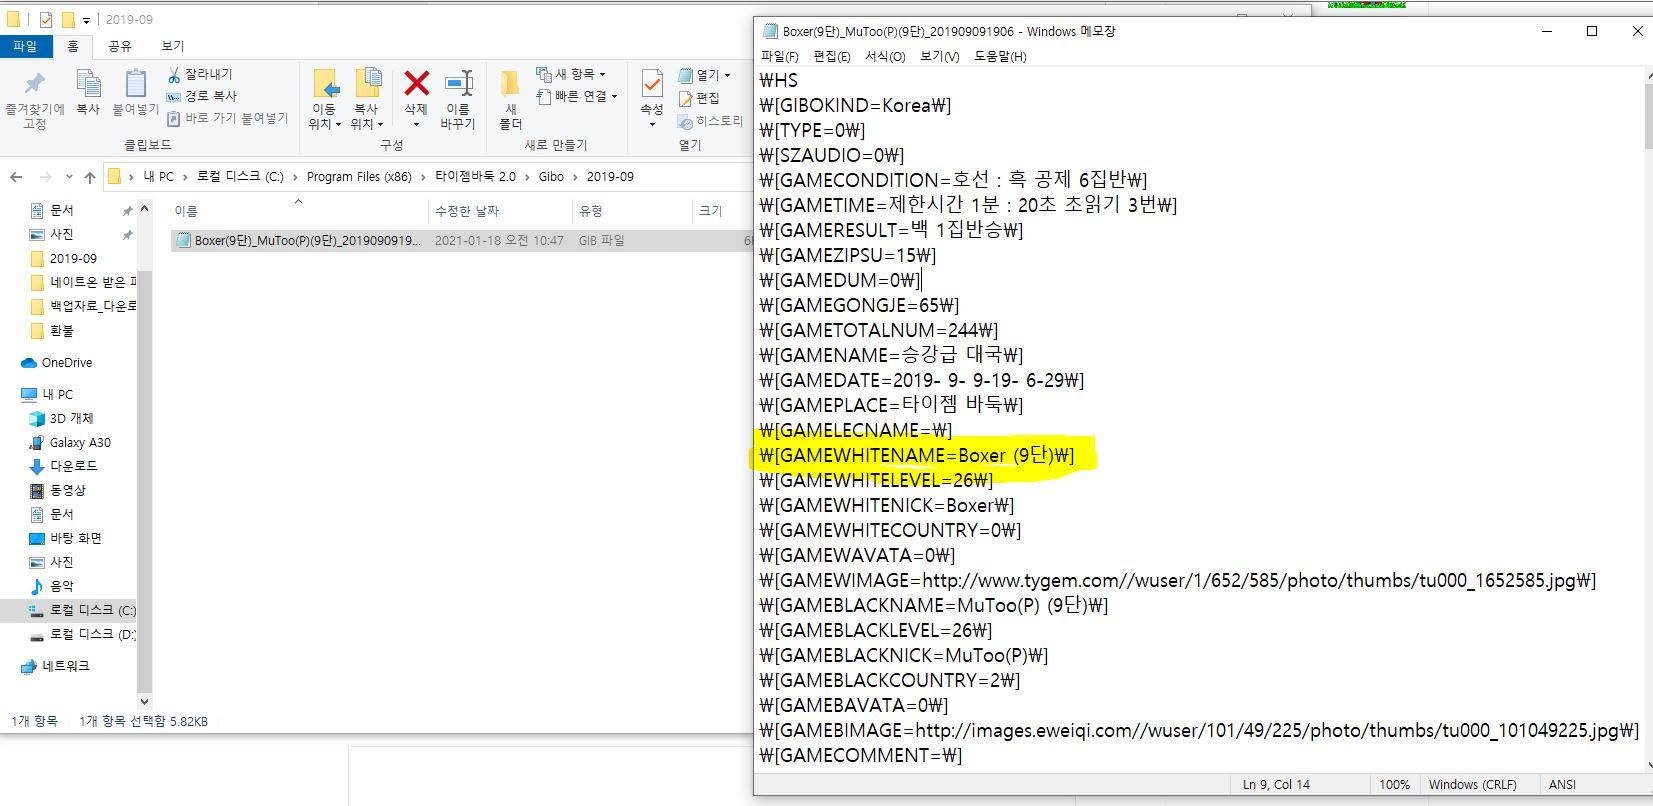
Task: Select the Boxer(9단)_MuToo GIB file
Action: click(300, 241)
